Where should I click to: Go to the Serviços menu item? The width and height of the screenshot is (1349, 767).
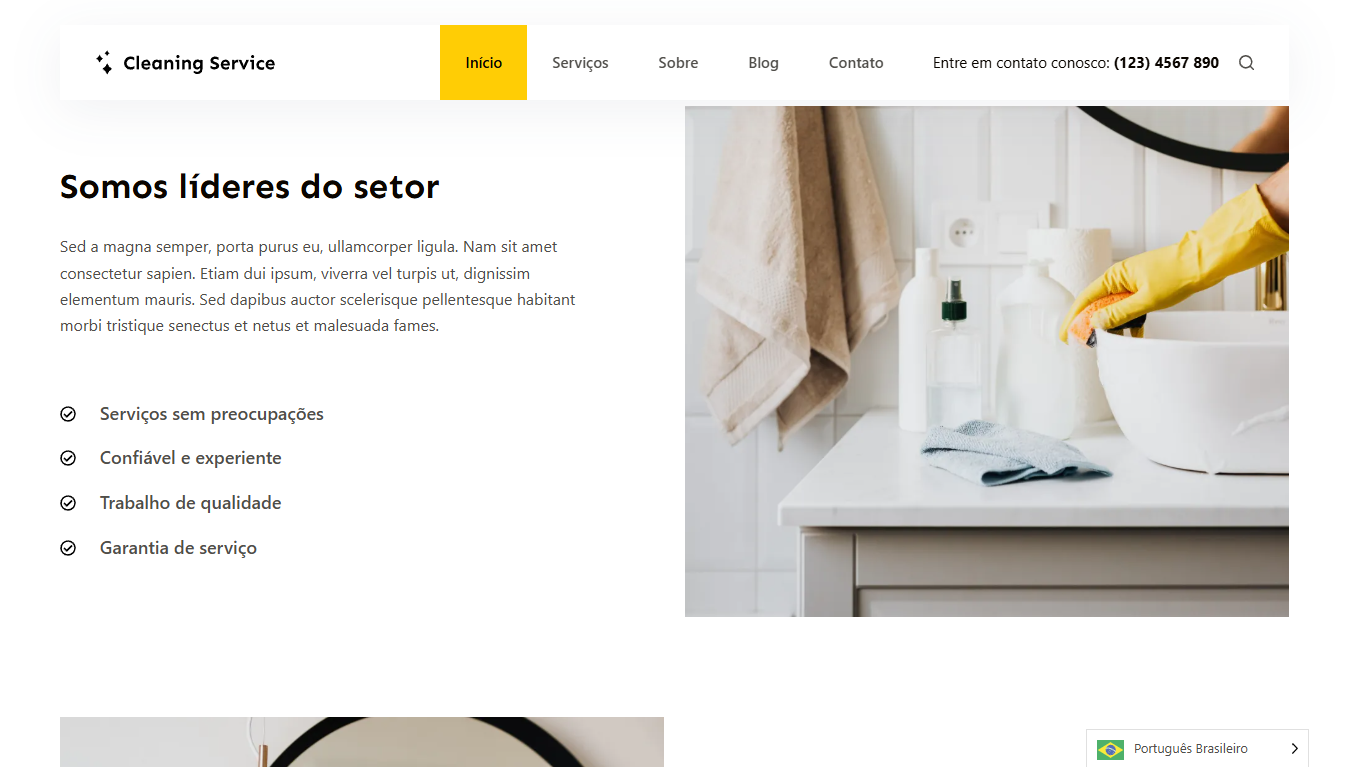[x=580, y=63]
